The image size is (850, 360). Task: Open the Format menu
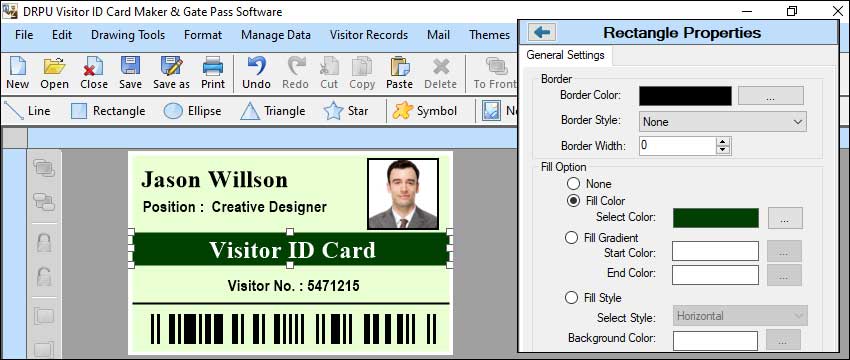tap(203, 35)
